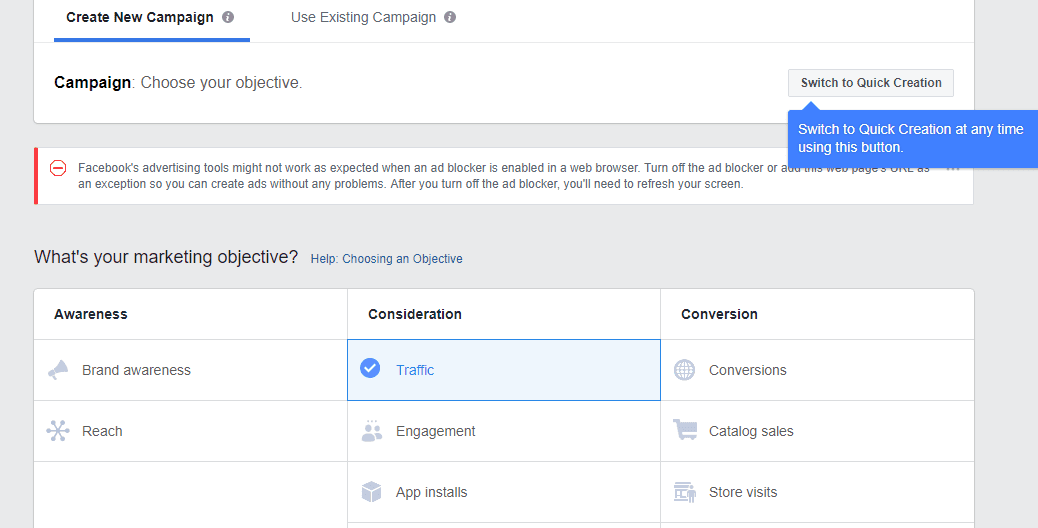Pick the Catalog sales objective

pos(818,431)
